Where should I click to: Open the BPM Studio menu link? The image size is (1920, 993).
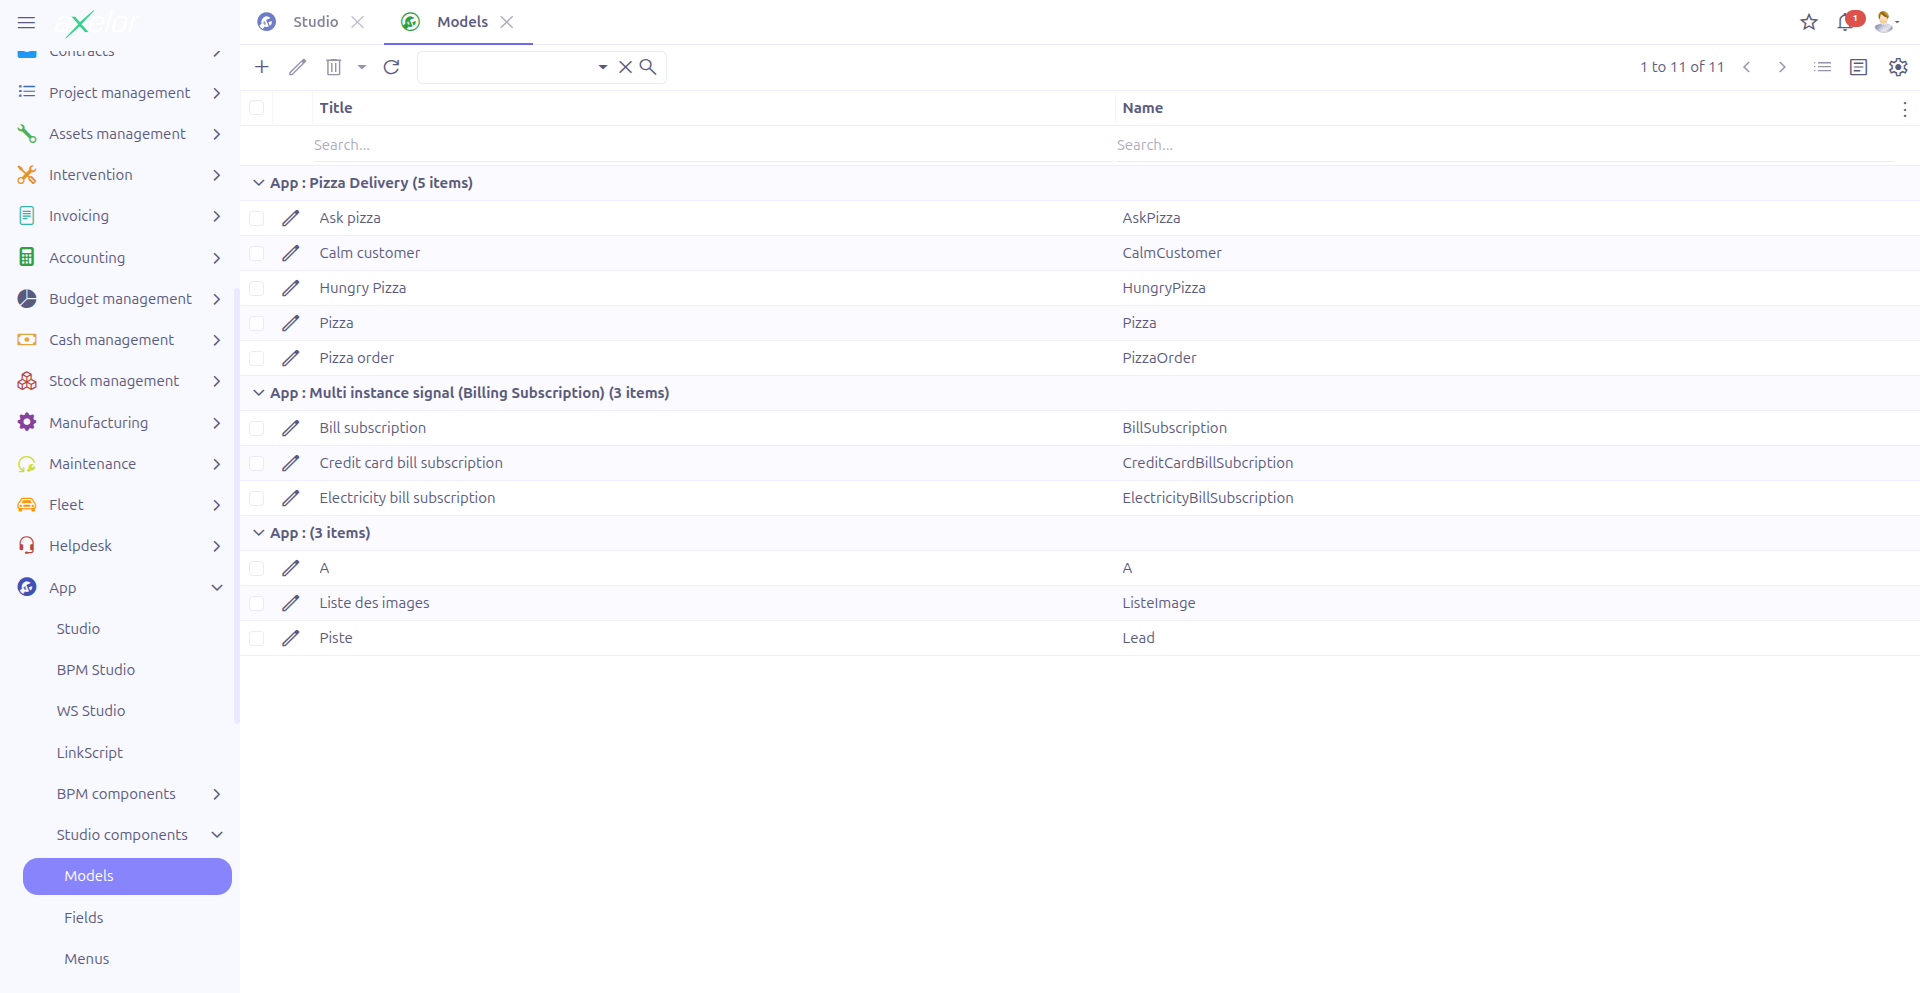coord(96,670)
